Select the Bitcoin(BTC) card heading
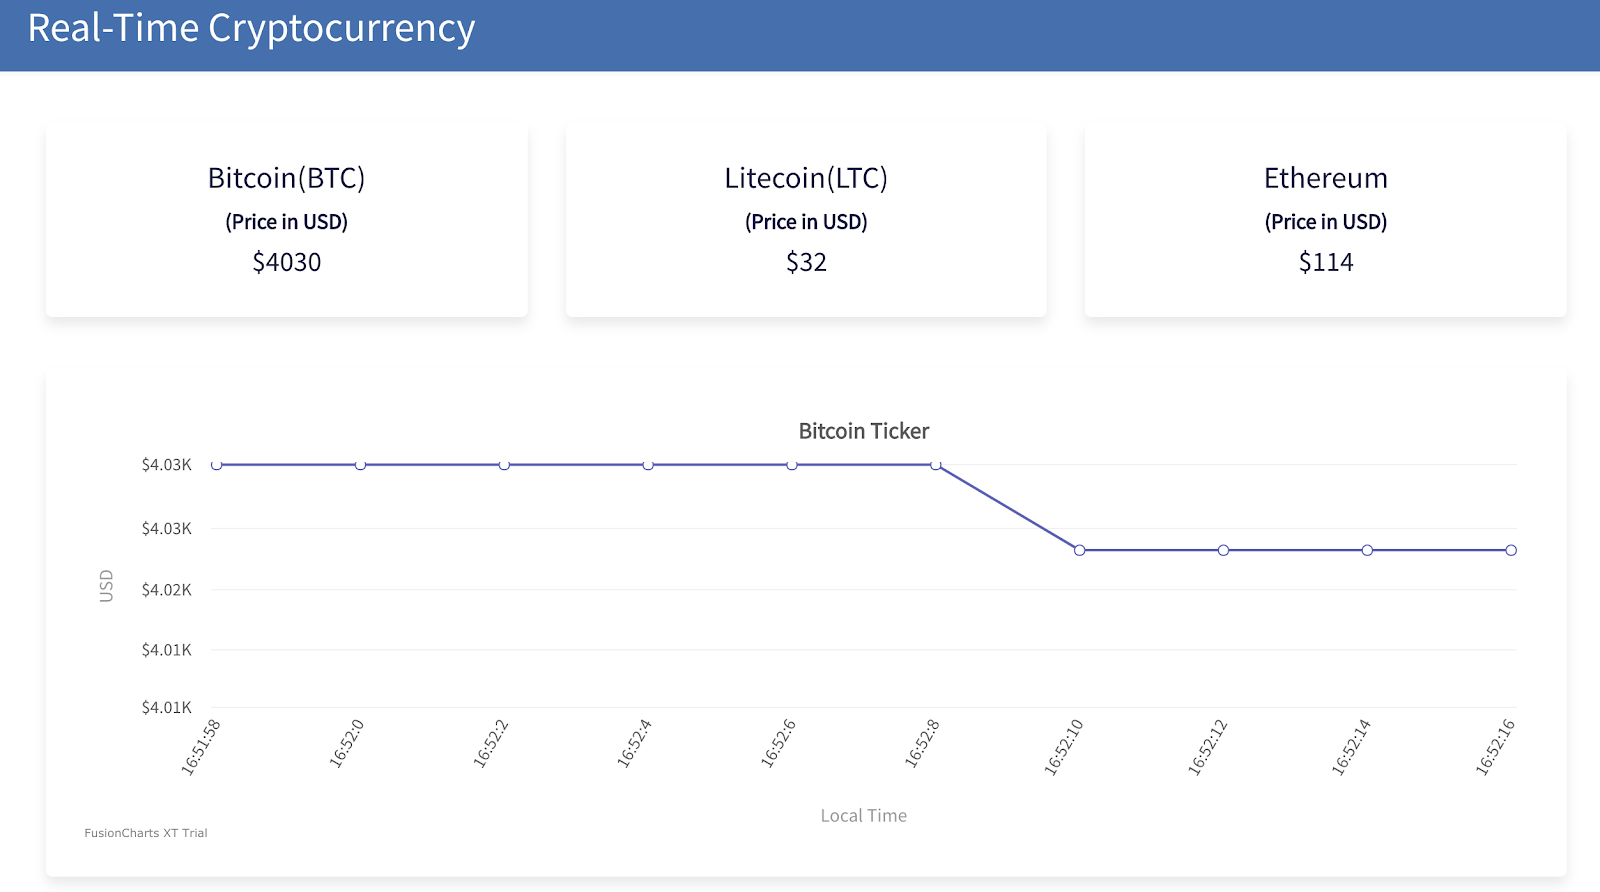The width and height of the screenshot is (1600, 892). tap(286, 178)
